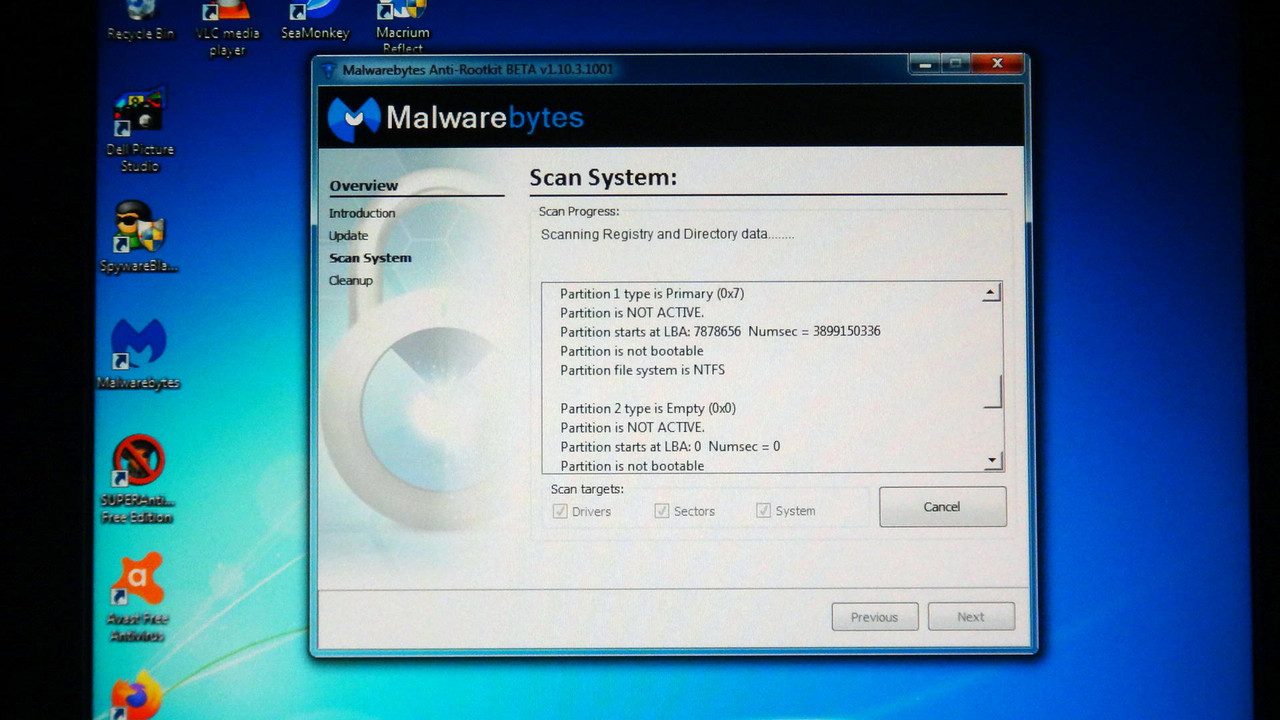Click the Next button
Screen dimensions: 1280x720
(970, 617)
